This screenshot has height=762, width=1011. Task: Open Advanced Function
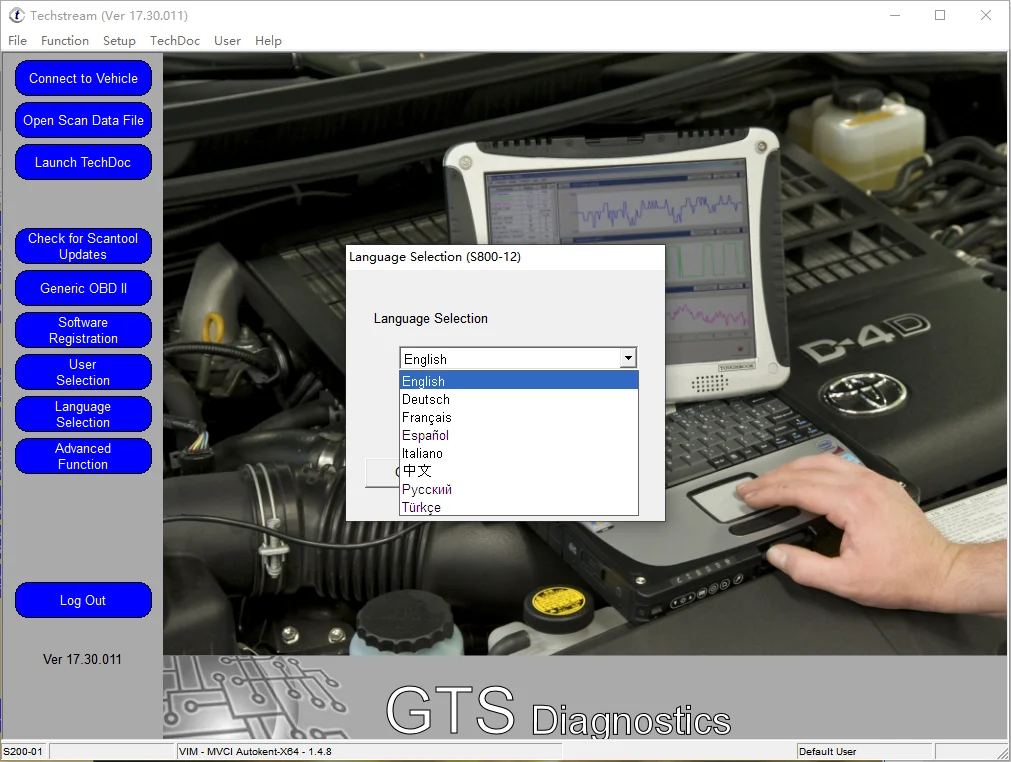coord(83,456)
